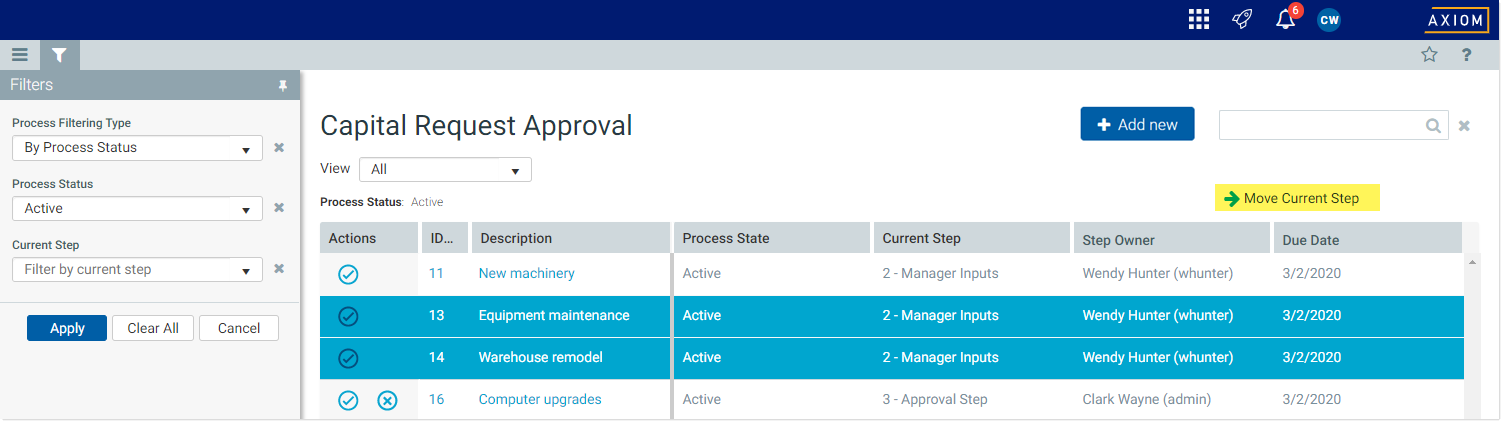Open help question mark icon
This screenshot has width=1503, height=423.
click(1466, 55)
